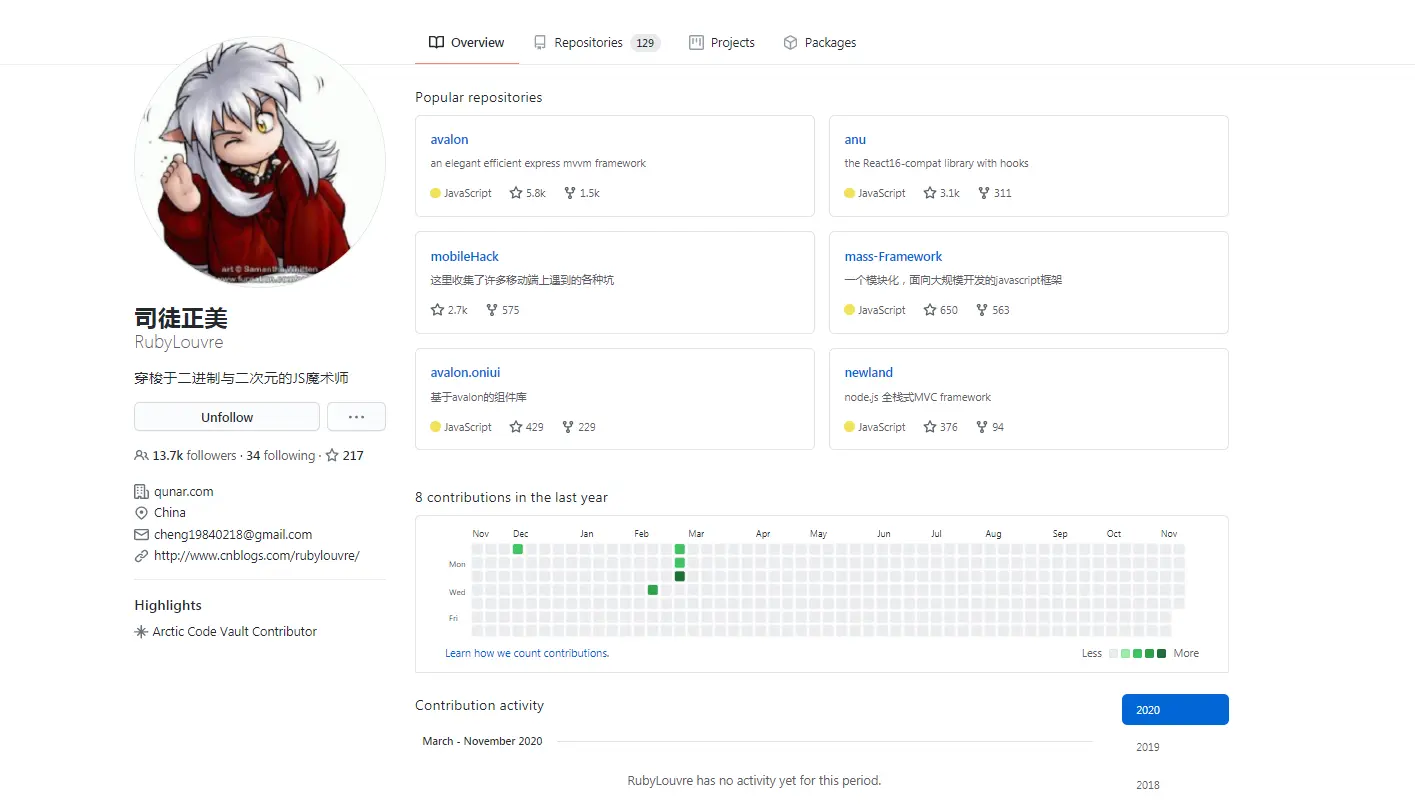The width and height of the screenshot is (1415, 806).
Task: Select the 2019 contribution year
Action: coord(1148,747)
